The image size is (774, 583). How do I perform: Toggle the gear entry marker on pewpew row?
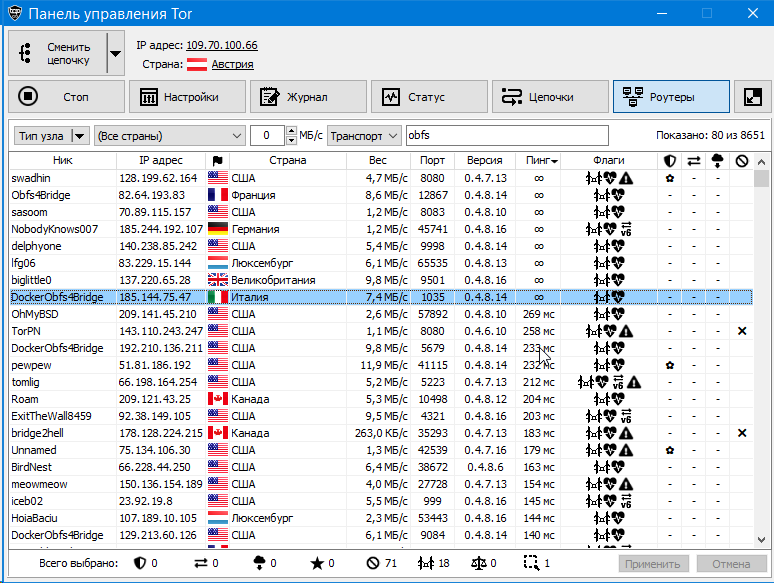pos(670,365)
